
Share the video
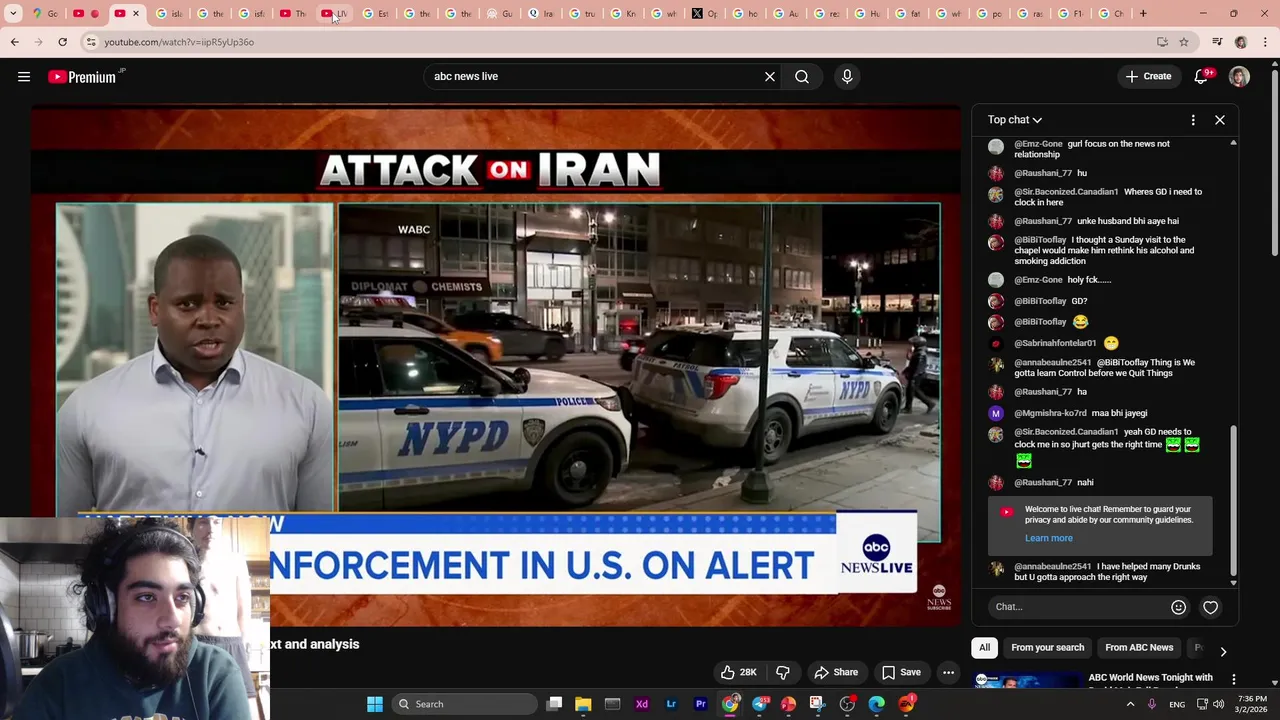[836, 672]
